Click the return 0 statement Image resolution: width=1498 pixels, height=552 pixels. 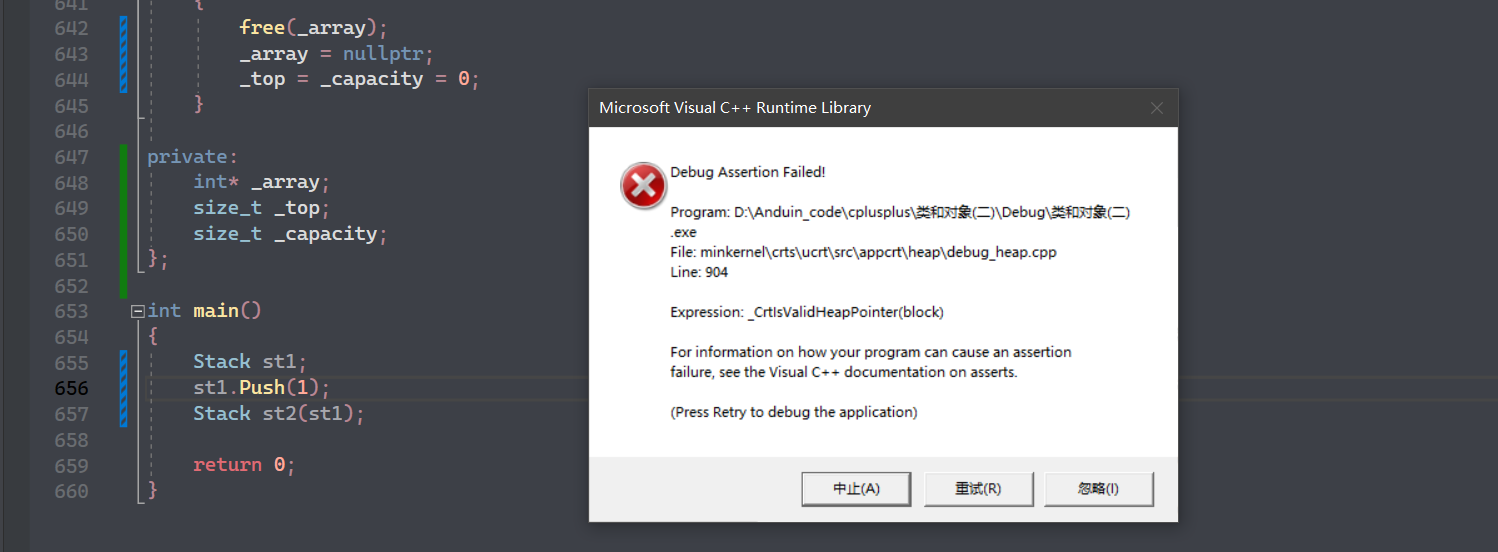(244, 465)
